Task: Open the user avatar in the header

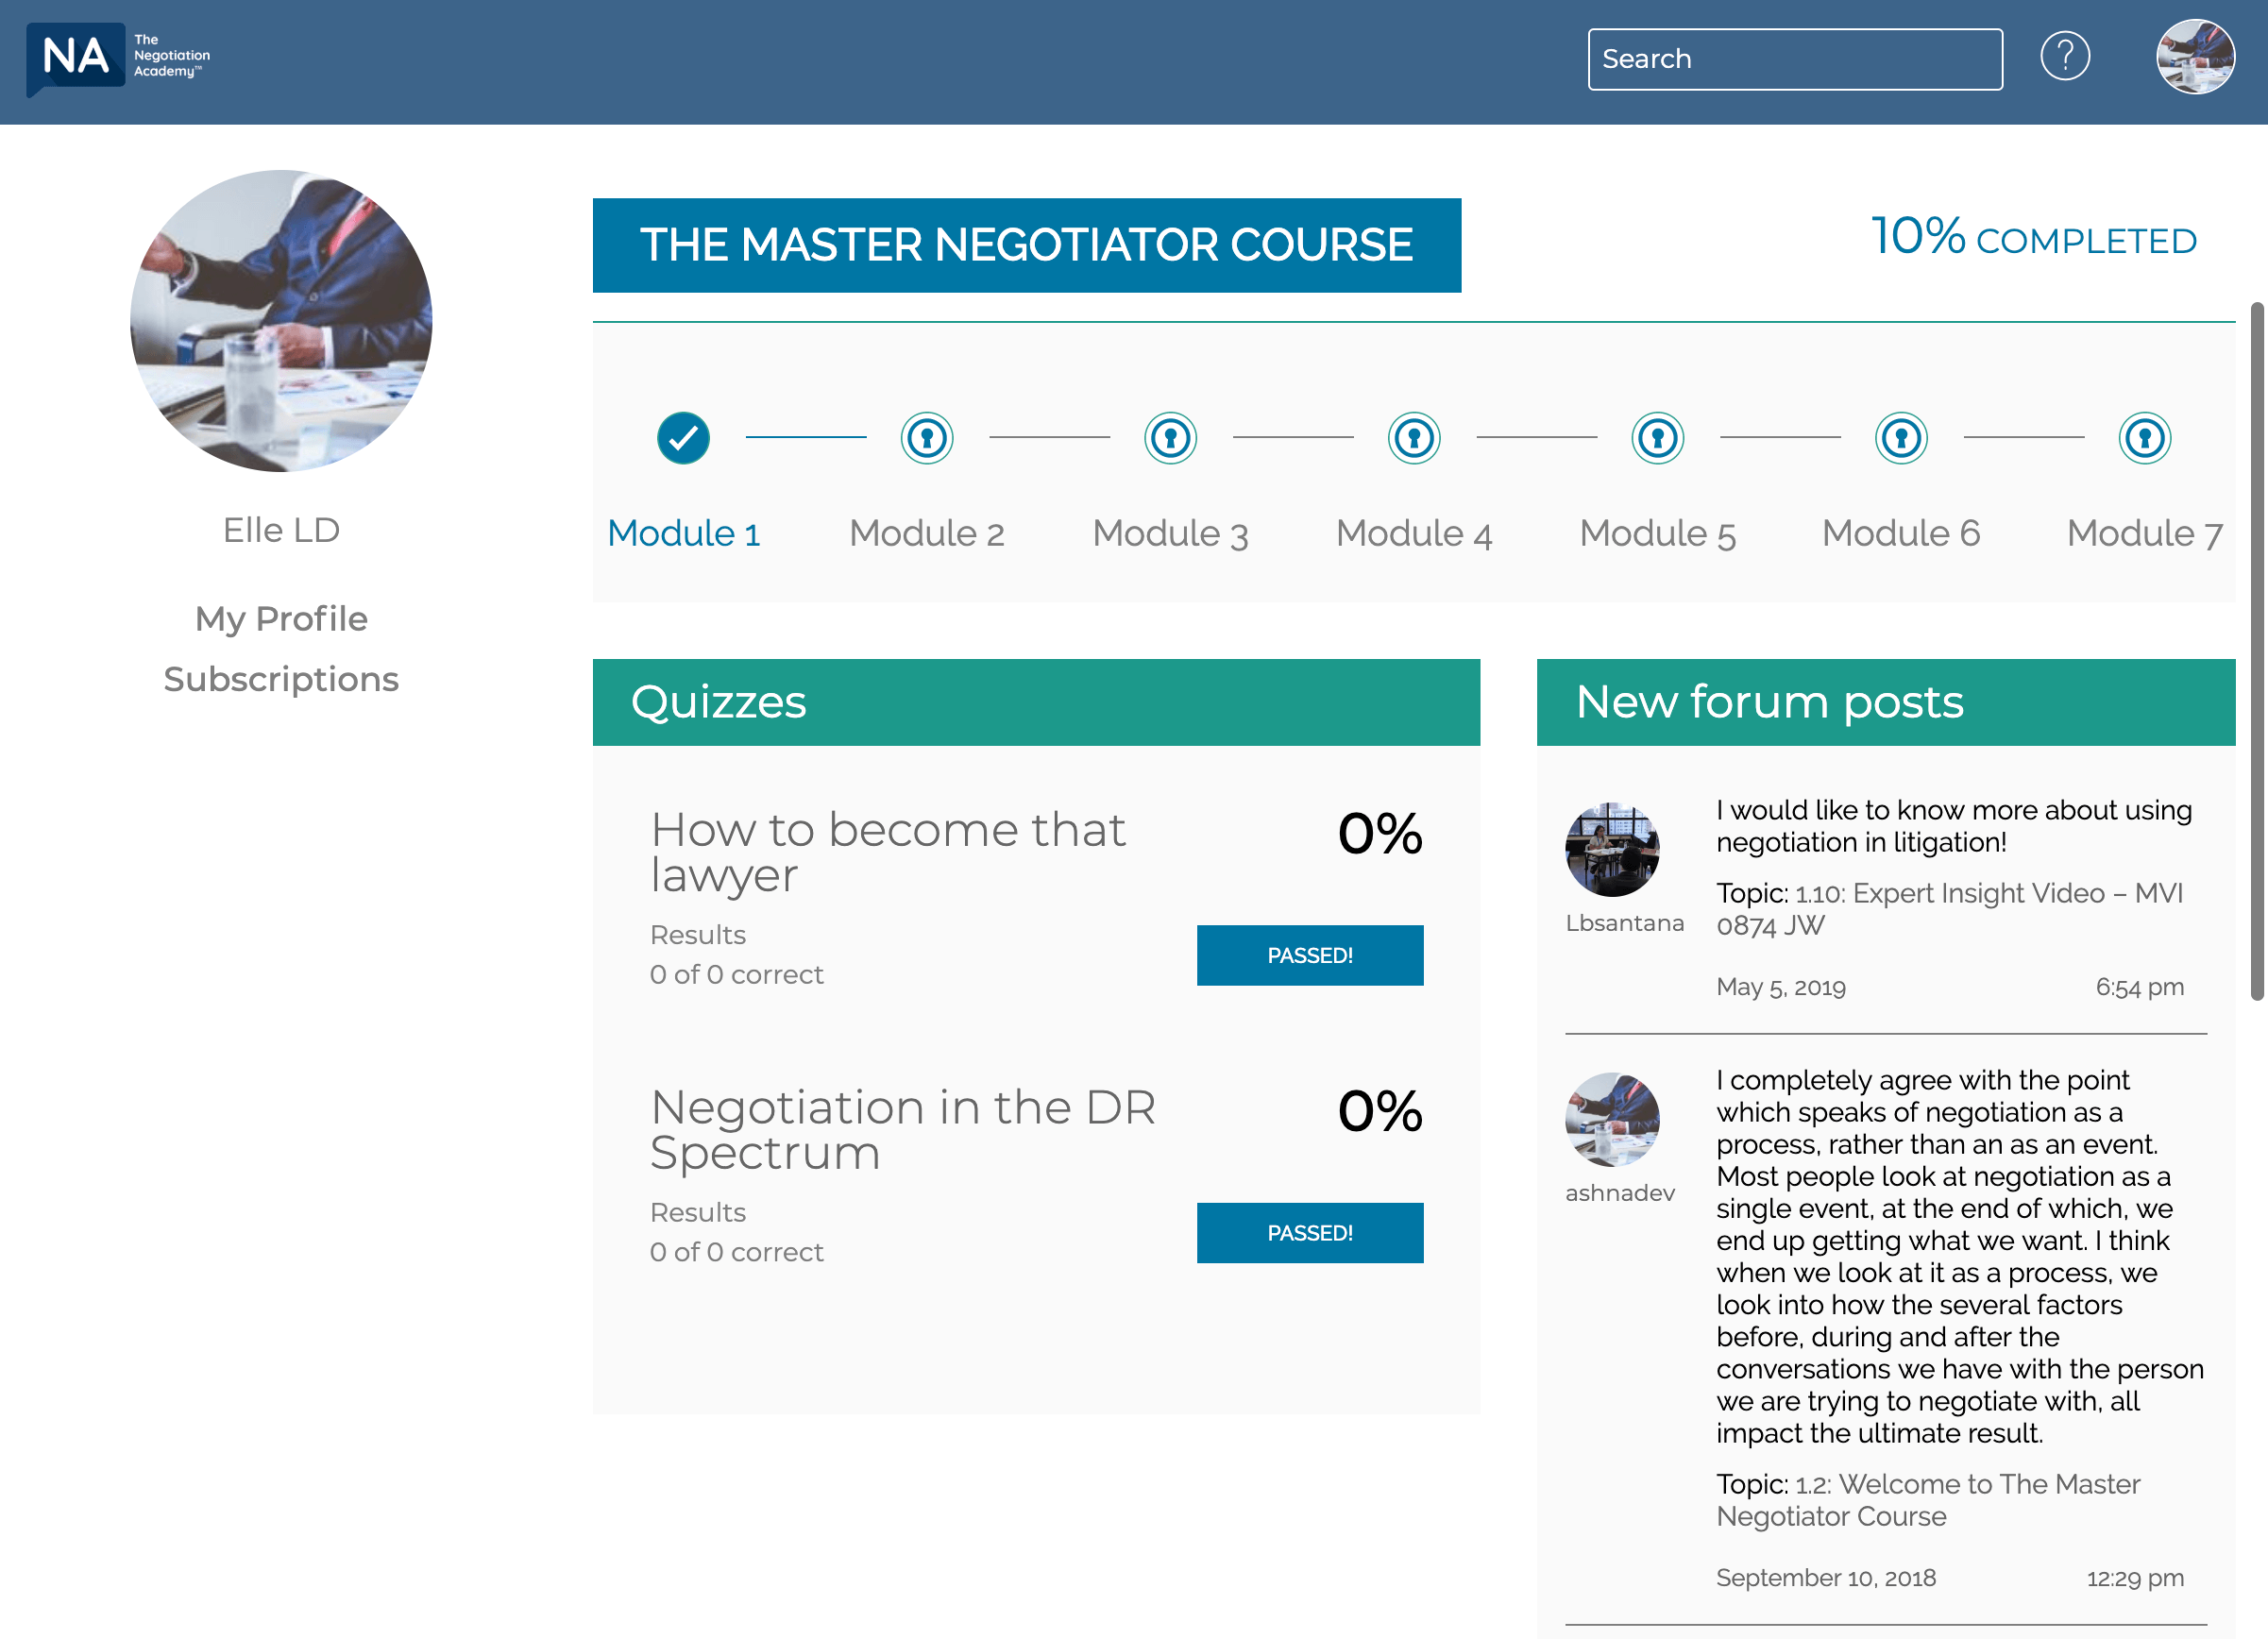Action: pyautogui.click(x=2195, y=56)
